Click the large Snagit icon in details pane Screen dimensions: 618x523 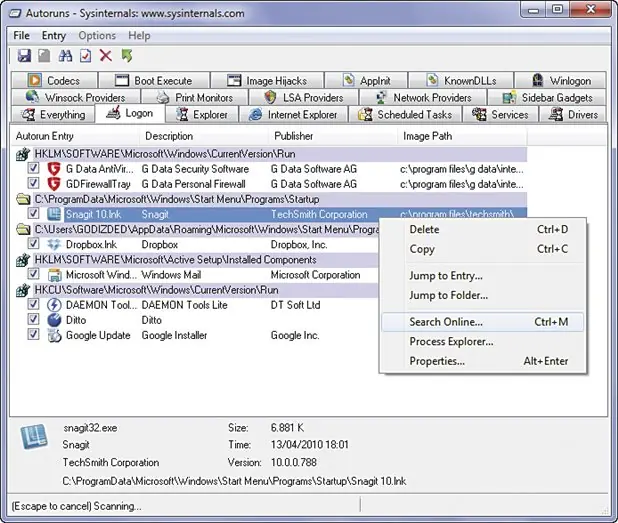(x=34, y=437)
